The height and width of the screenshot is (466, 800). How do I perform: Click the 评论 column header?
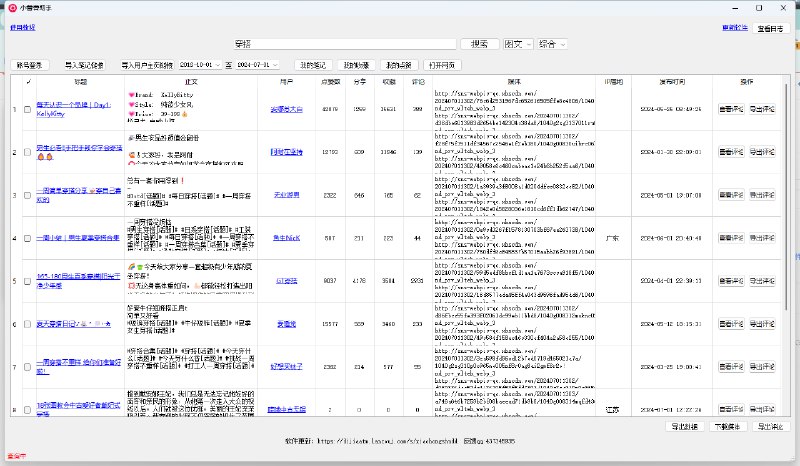coord(418,82)
